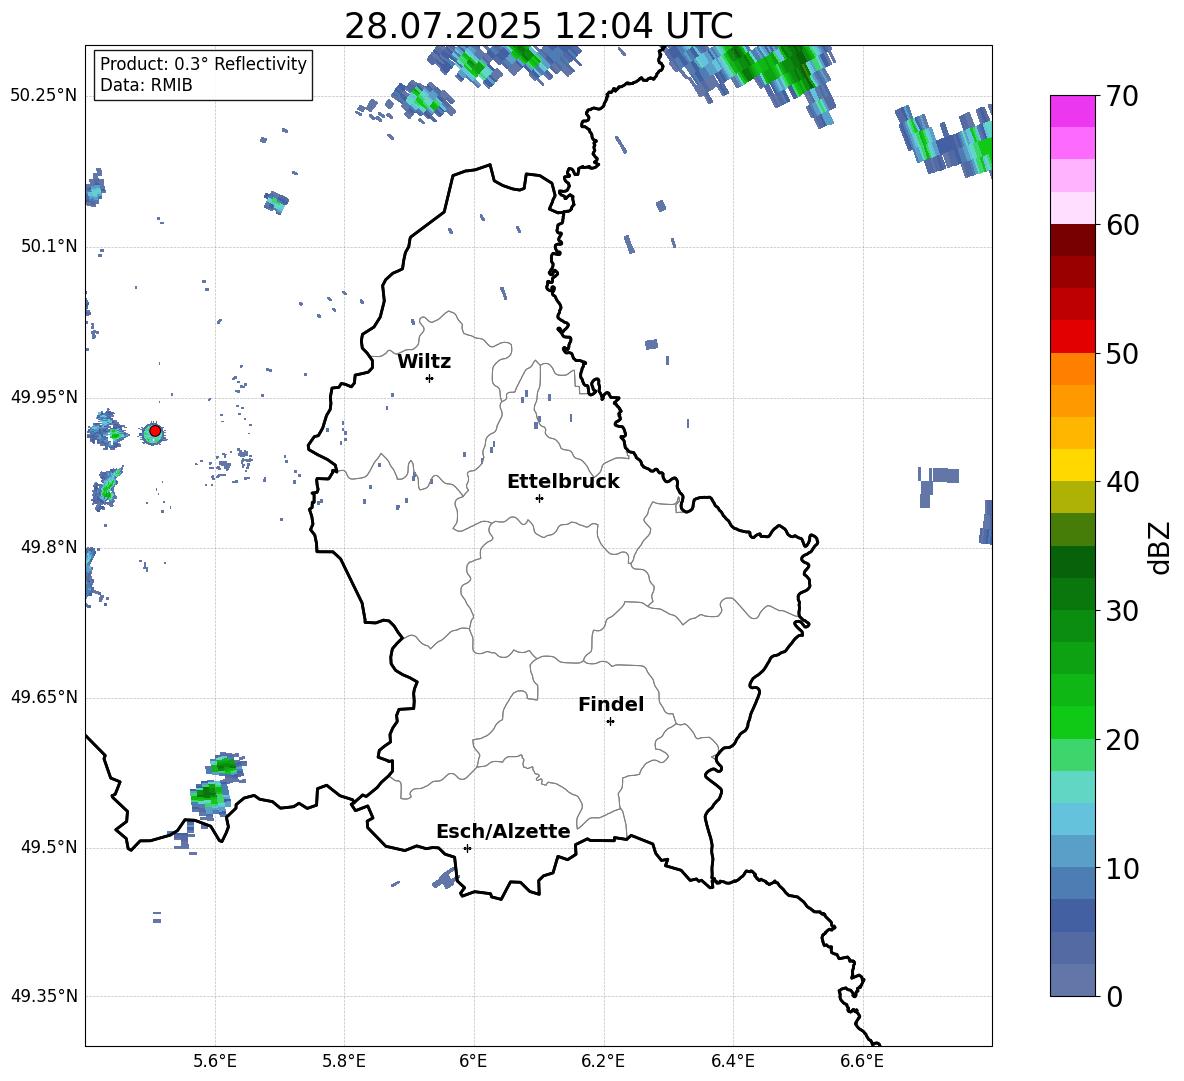
Task: Click the Esch/Alzette city label
Action: (x=503, y=831)
